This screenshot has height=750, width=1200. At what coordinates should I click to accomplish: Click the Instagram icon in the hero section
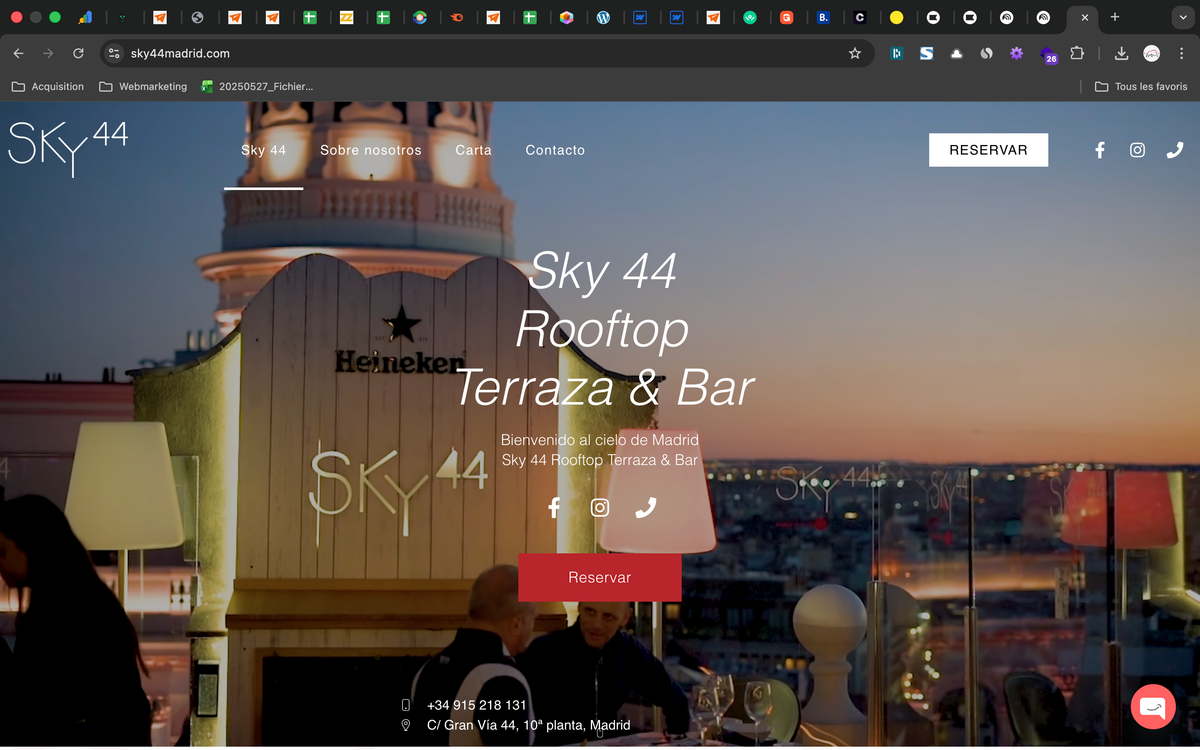tap(599, 507)
